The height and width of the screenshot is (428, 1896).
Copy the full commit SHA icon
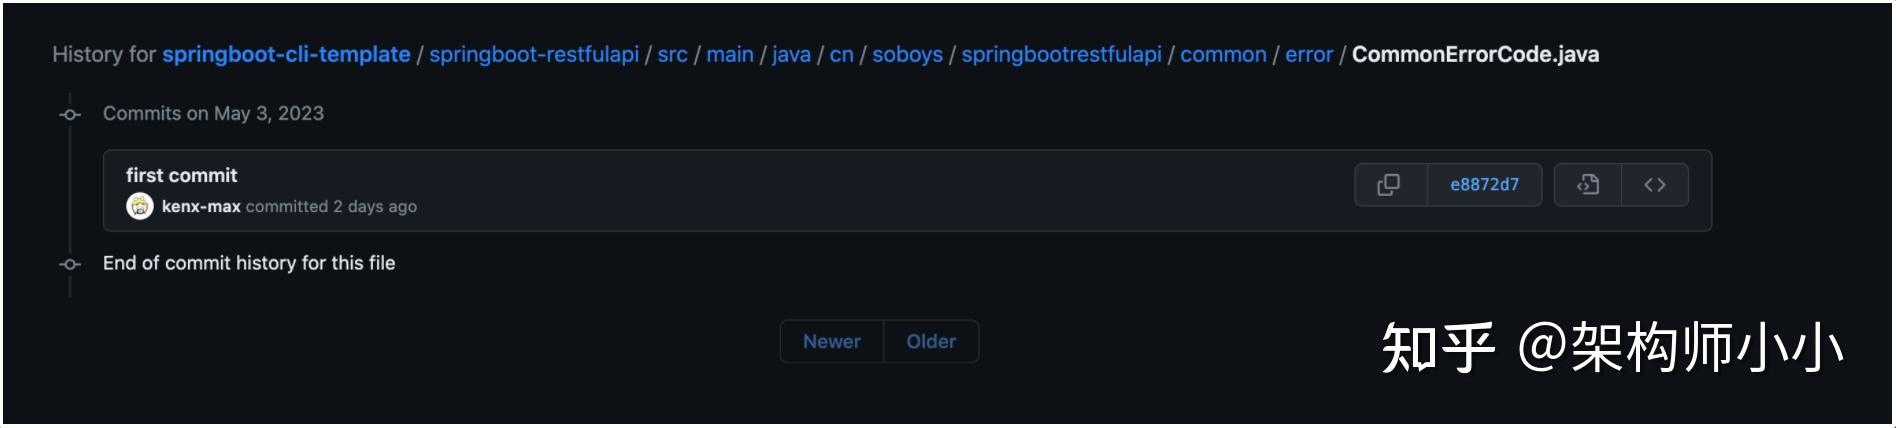tap(1389, 185)
